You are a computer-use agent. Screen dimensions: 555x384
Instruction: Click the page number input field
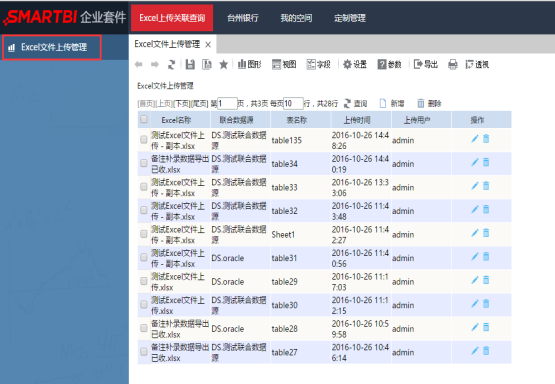(227, 103)
